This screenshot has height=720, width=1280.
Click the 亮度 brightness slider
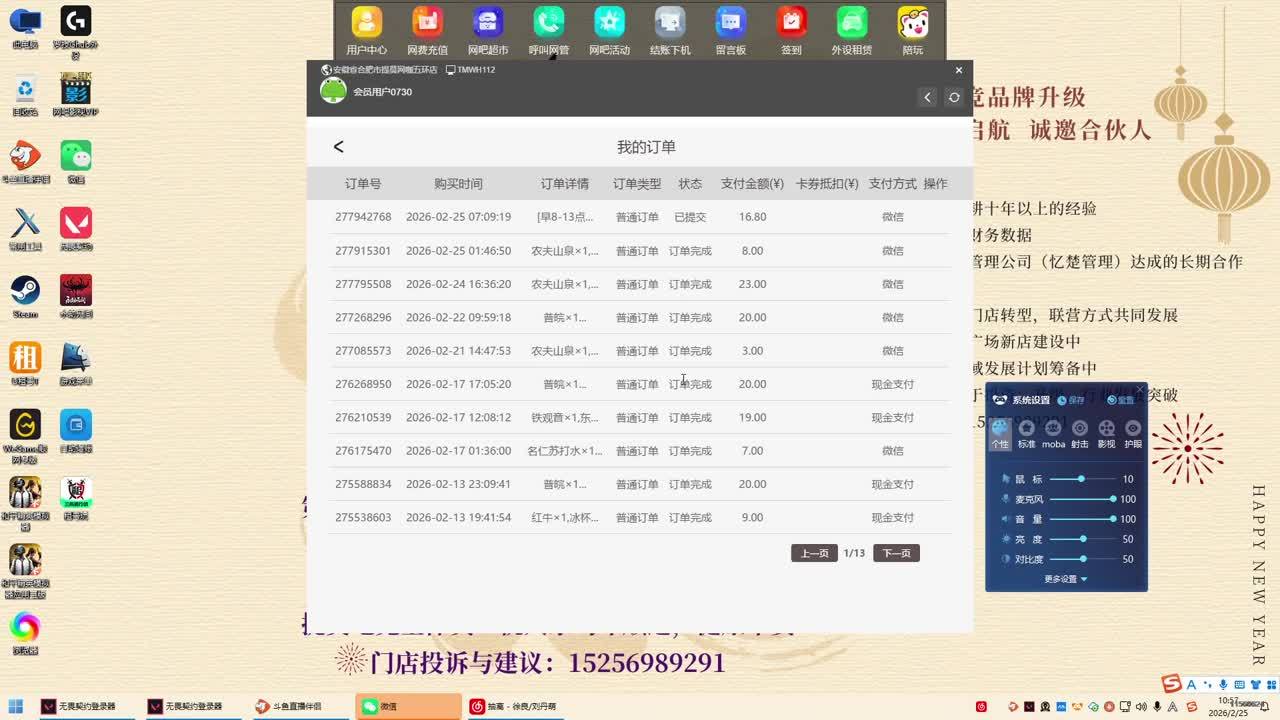(1083, 539)
